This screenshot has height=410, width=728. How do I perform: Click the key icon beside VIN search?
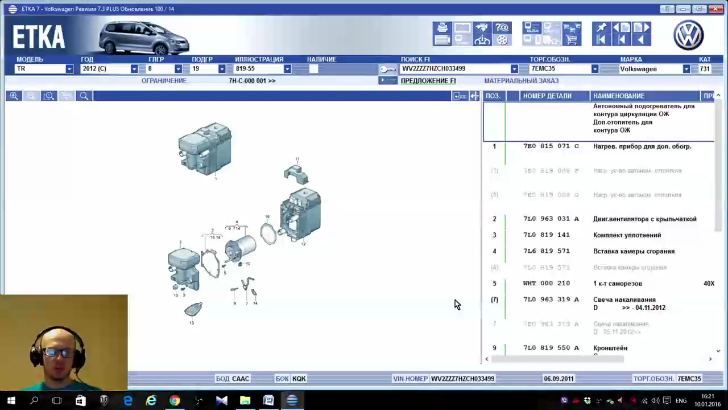(x=388, y=69)
